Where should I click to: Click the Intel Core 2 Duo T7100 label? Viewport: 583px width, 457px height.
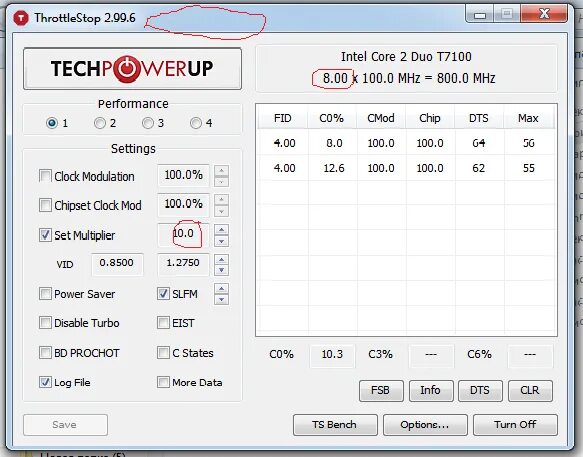406,57
